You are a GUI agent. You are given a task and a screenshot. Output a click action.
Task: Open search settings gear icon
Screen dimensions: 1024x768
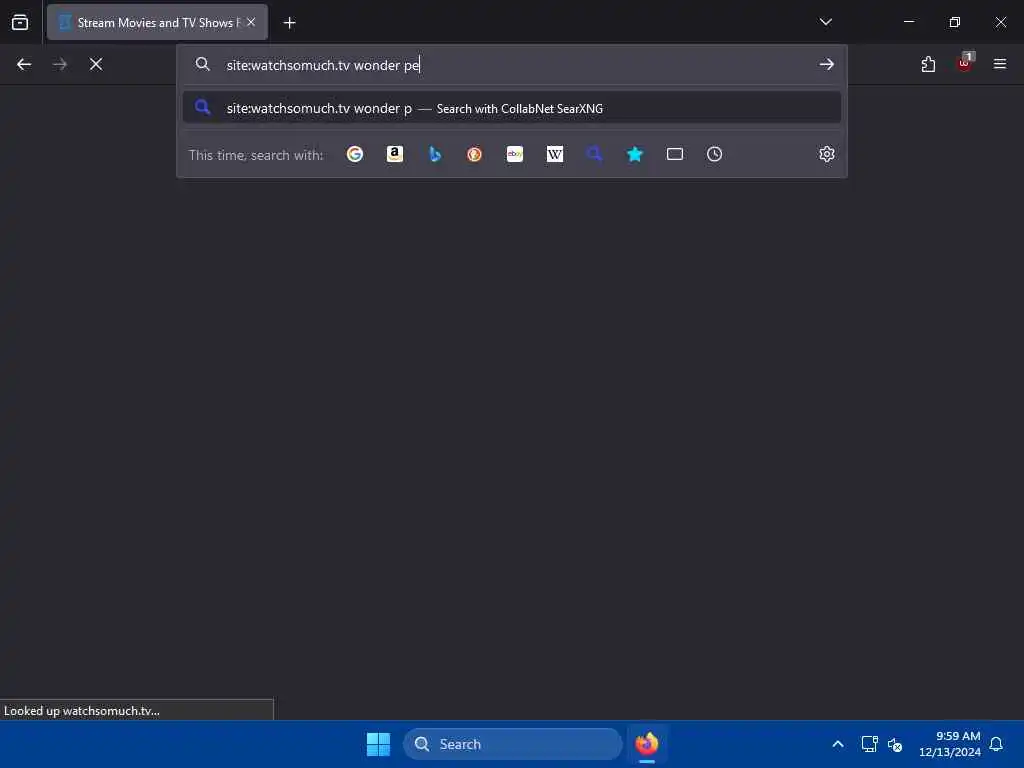coord(827,154)
